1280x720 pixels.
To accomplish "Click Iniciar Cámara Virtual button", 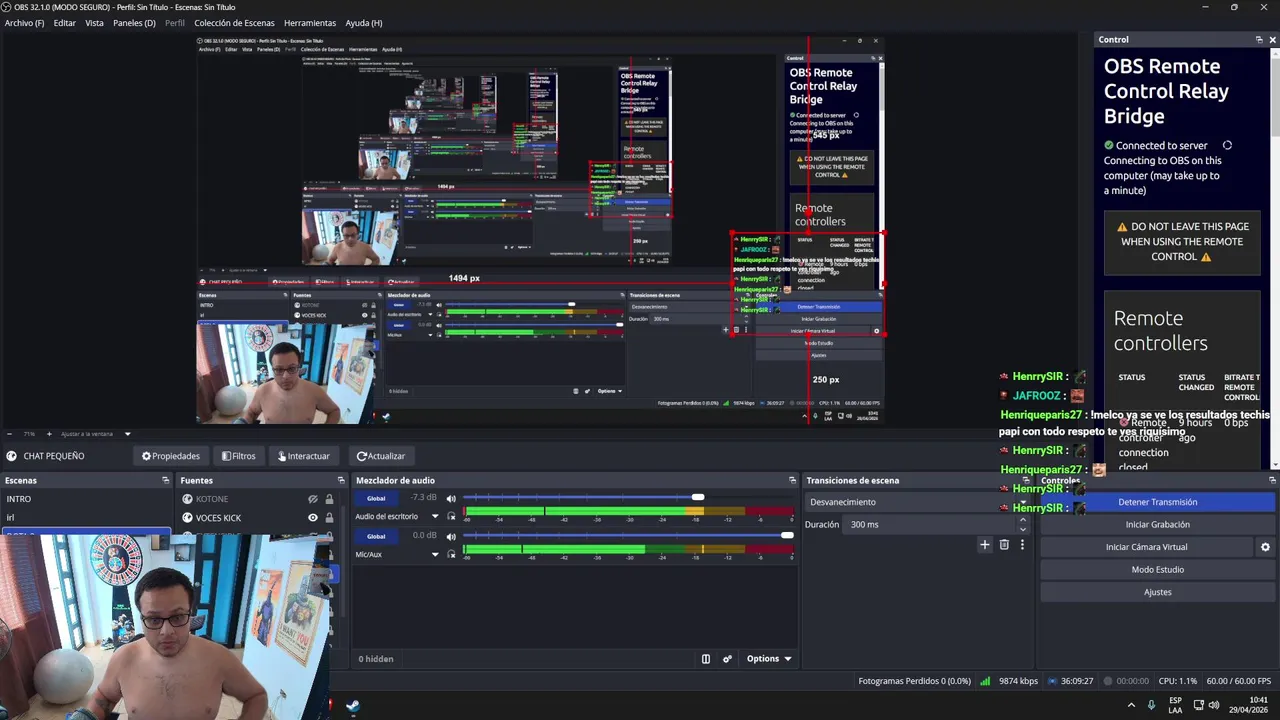I will tap(1146, 547).
